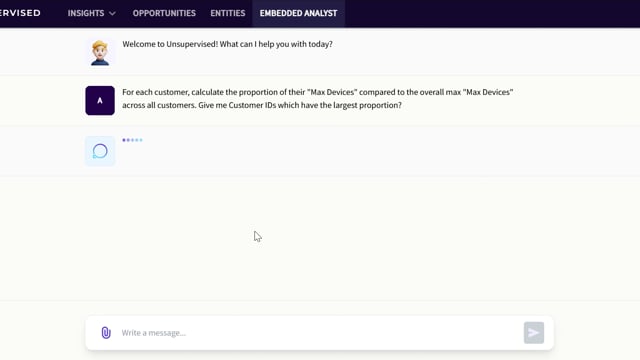This screenshot has width=640, height=360.
Task: Click the welcome message text
Action: pos(227,44)
